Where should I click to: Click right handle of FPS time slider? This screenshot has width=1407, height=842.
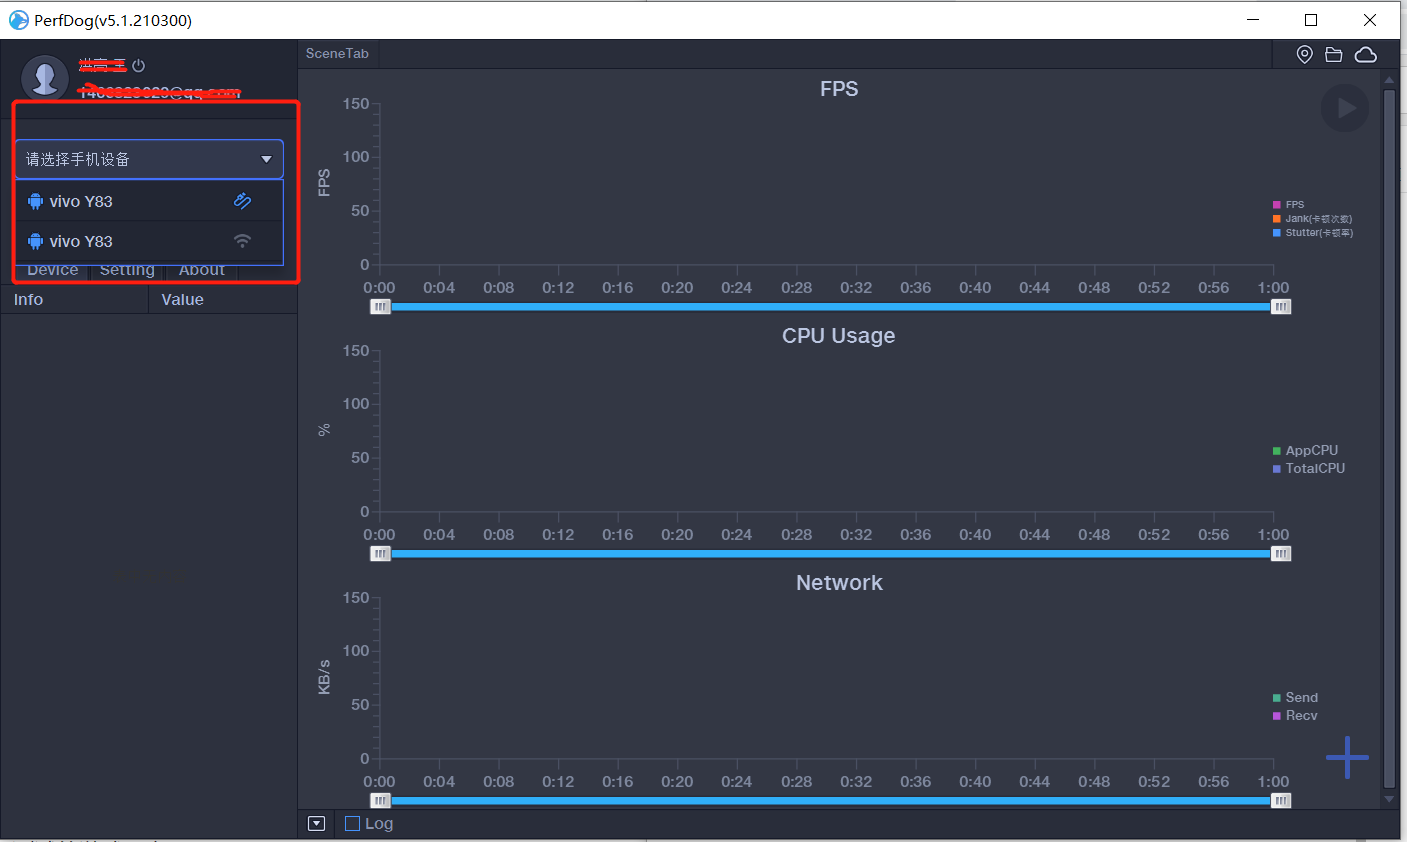(1281, 307)
